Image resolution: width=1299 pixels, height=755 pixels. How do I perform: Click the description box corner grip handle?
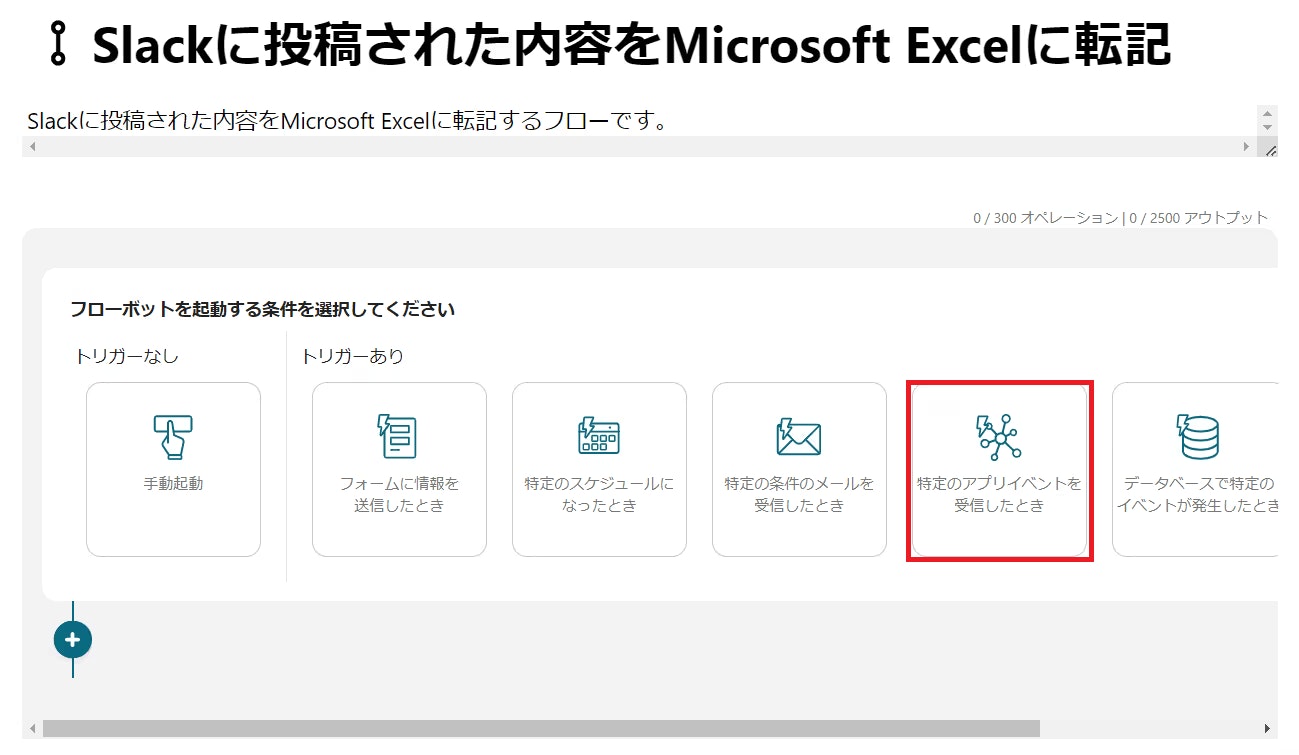tap(1270, 149)
